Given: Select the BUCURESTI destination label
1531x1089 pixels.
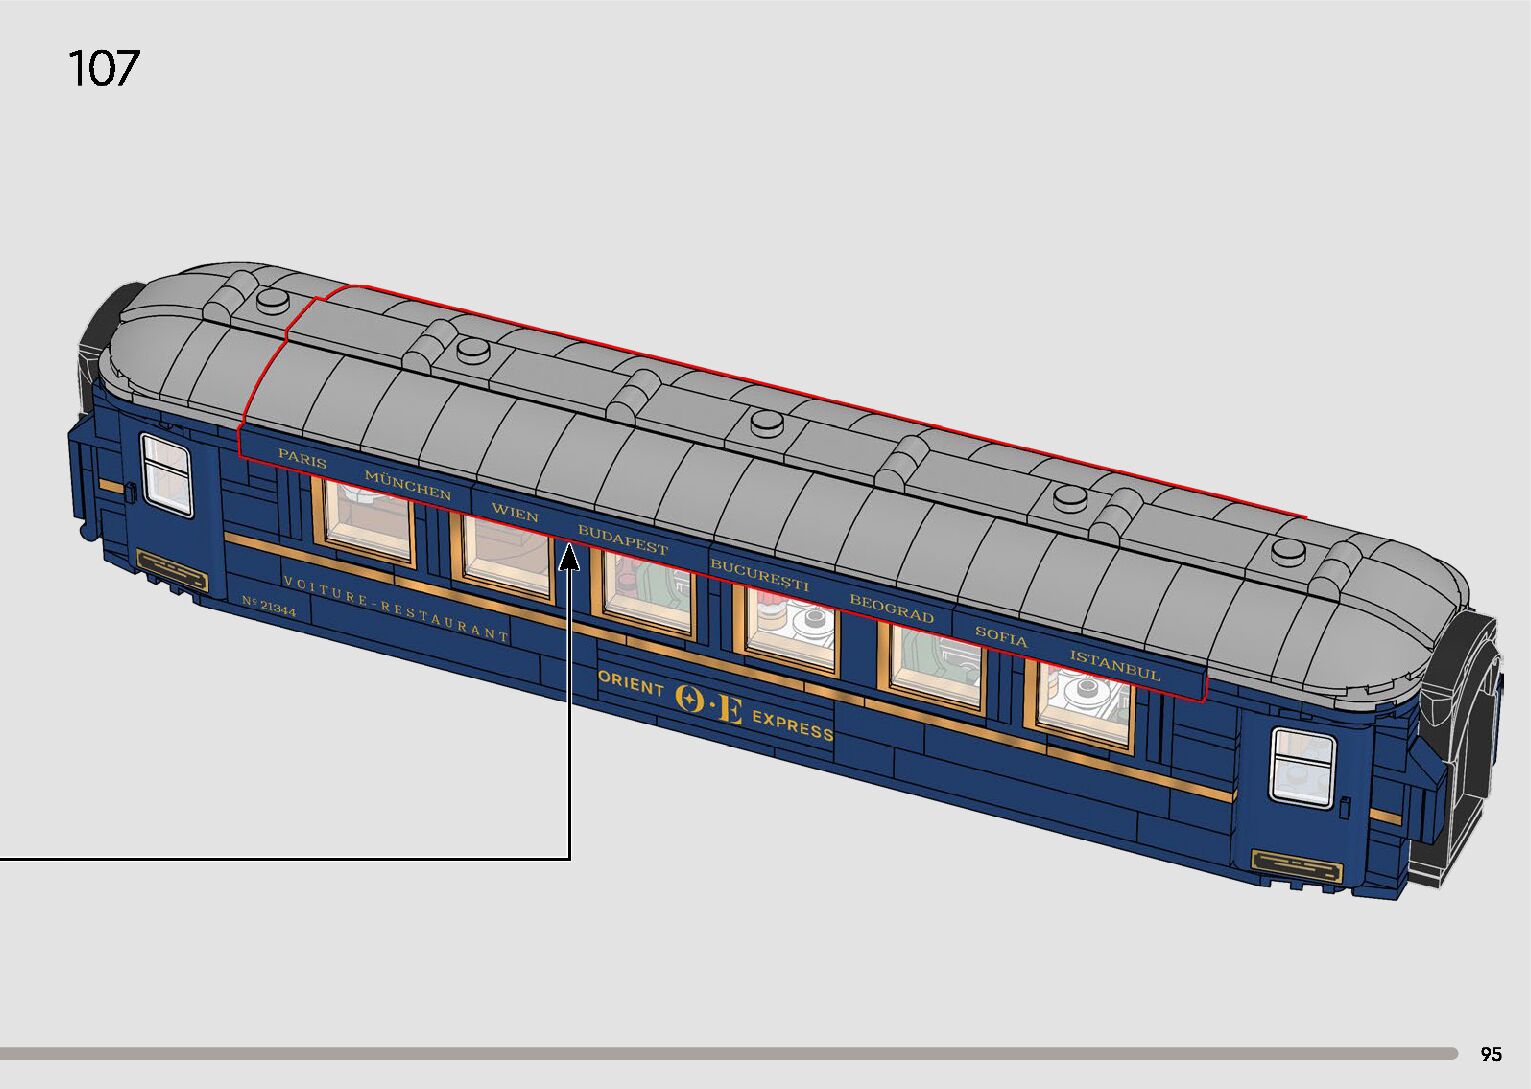Looking at the screenshot, I should (759, 576).
